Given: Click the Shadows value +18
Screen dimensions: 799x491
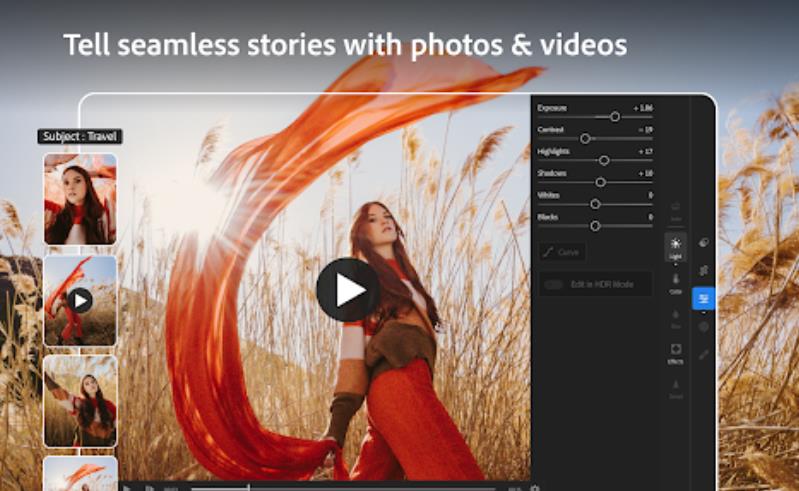Looking at the screenshot, I should pos(646,173).
